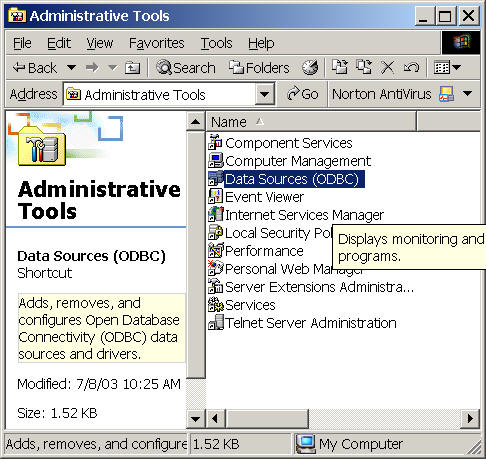Screen dimensions: 486x459
Task: Click the History toolbar icon
Action: click(x=310, y=68)
